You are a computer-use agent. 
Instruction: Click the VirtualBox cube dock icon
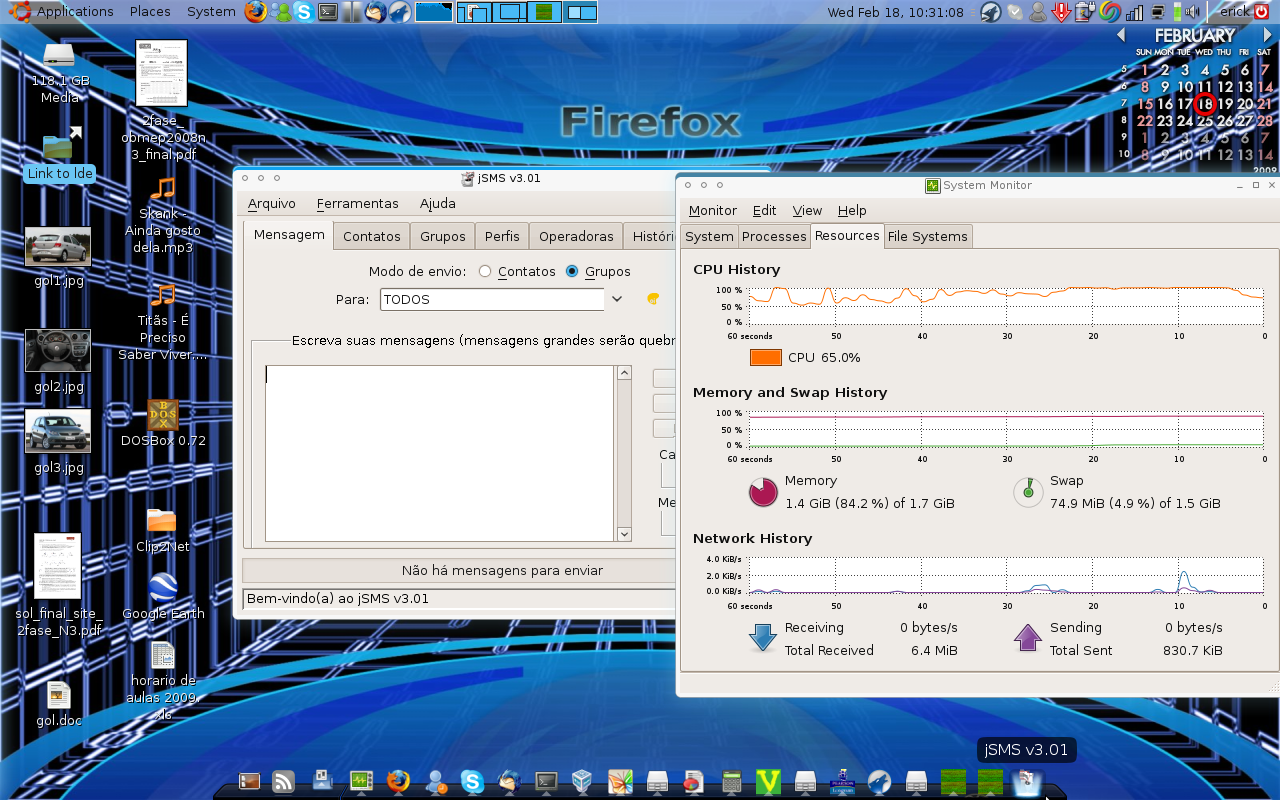click(x=583, y=781)
